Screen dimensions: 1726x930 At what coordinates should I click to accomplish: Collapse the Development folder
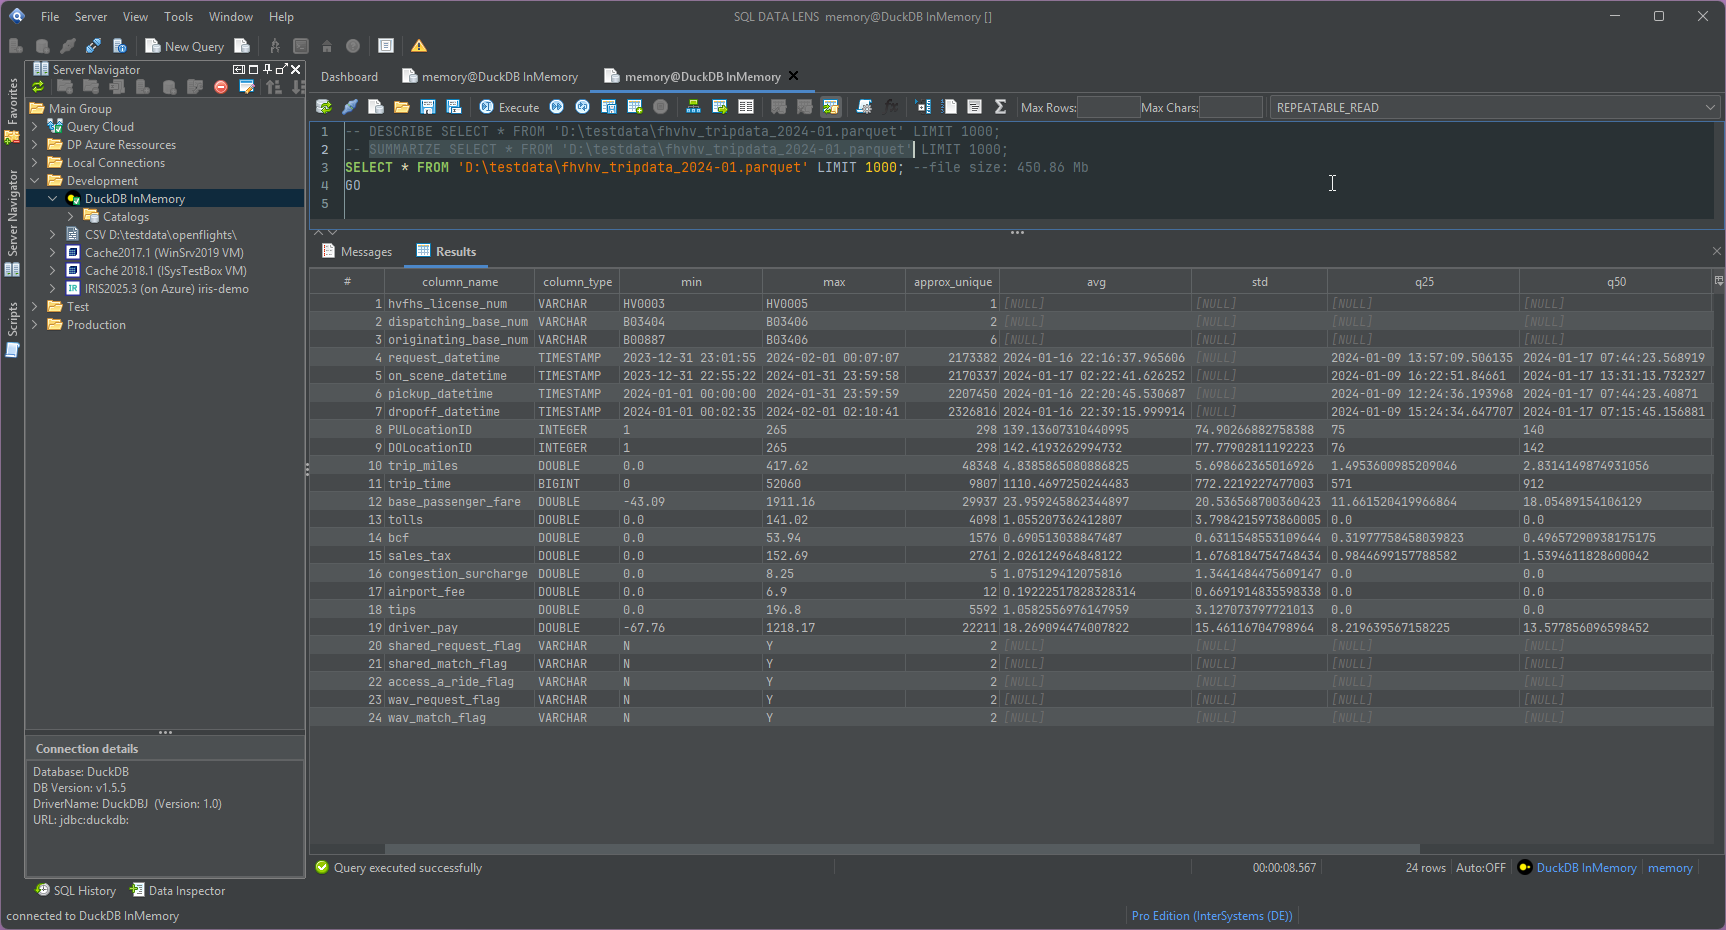pyautogui.click(x=35, y=181)
